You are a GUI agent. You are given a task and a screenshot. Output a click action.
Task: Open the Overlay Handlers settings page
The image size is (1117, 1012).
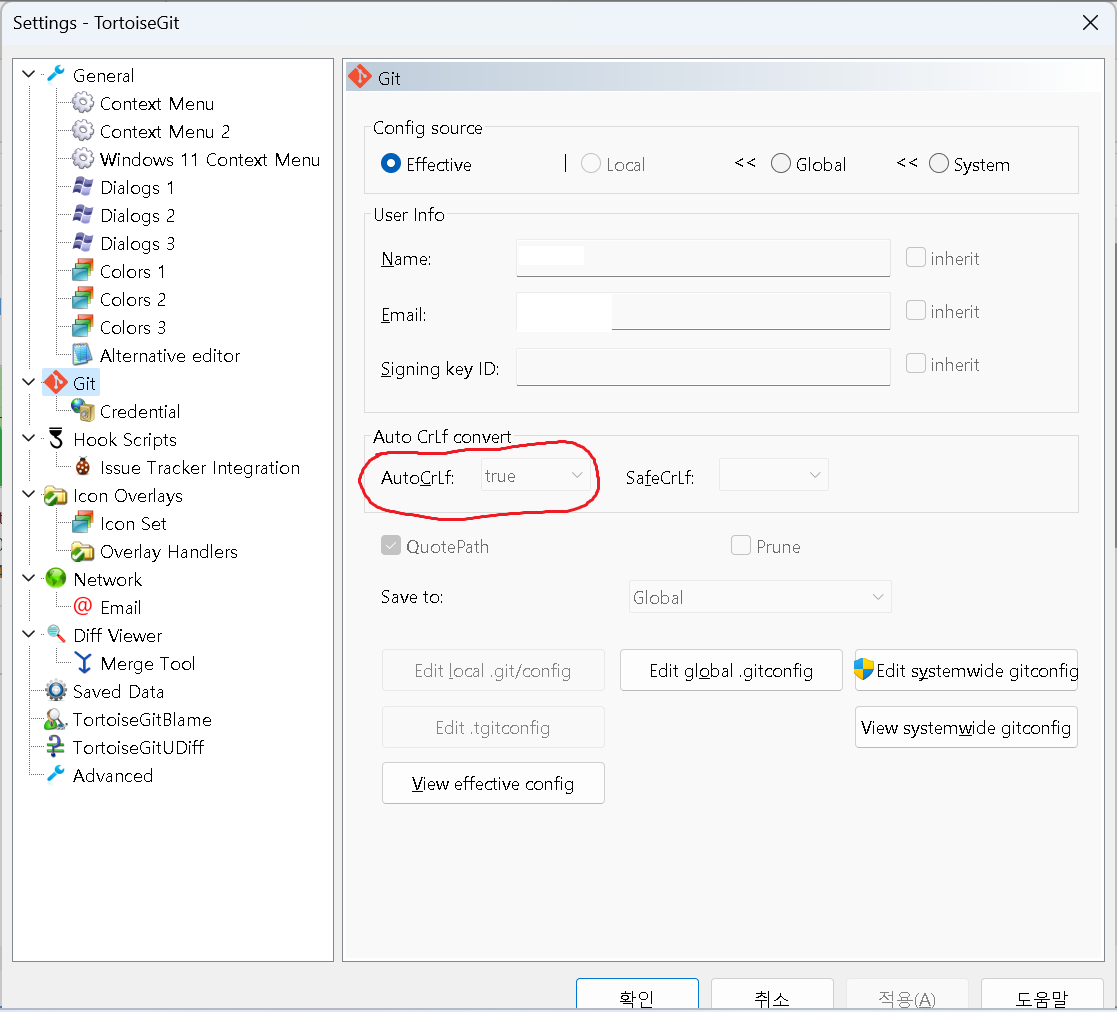click(168, 552)
